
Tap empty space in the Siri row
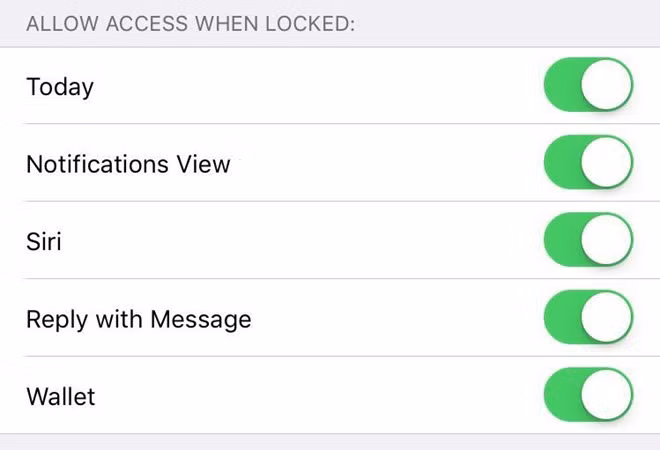[x=300, y=241]
